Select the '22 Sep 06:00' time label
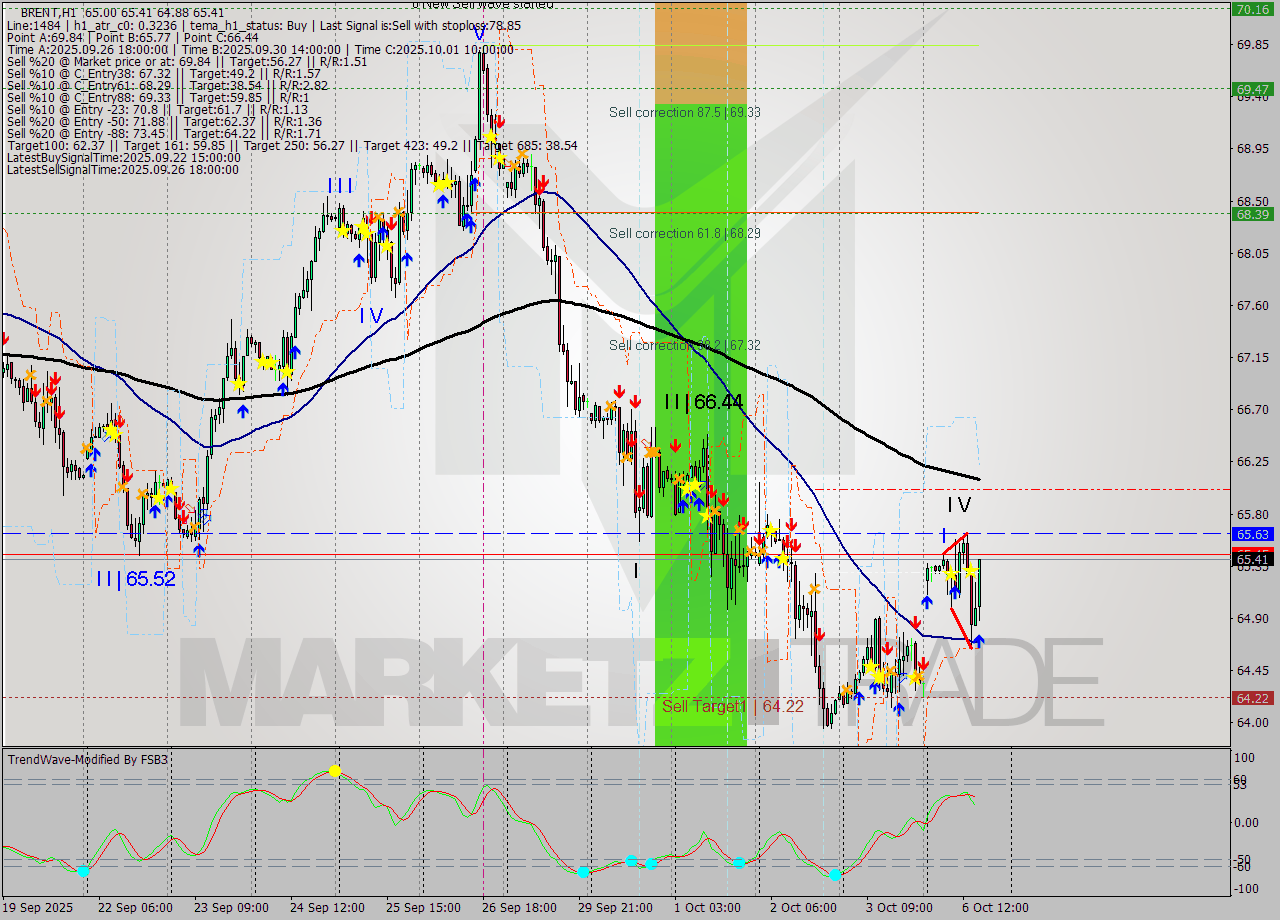This screenshot has width=1280, height=920. coord(137,908)
